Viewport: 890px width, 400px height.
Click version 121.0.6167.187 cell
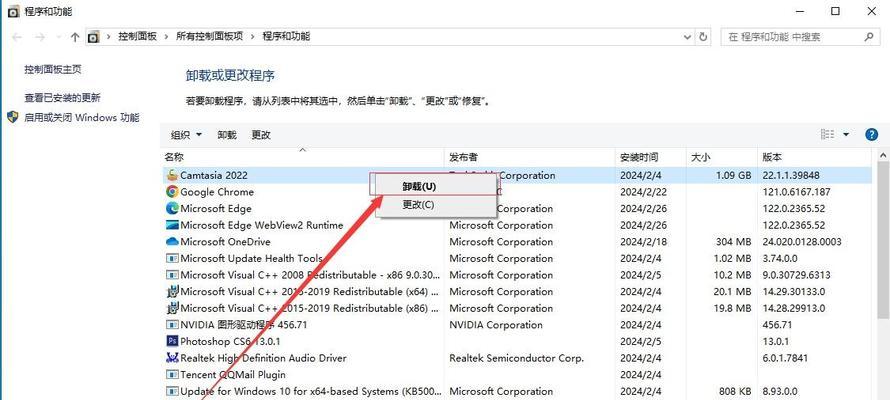796,192
